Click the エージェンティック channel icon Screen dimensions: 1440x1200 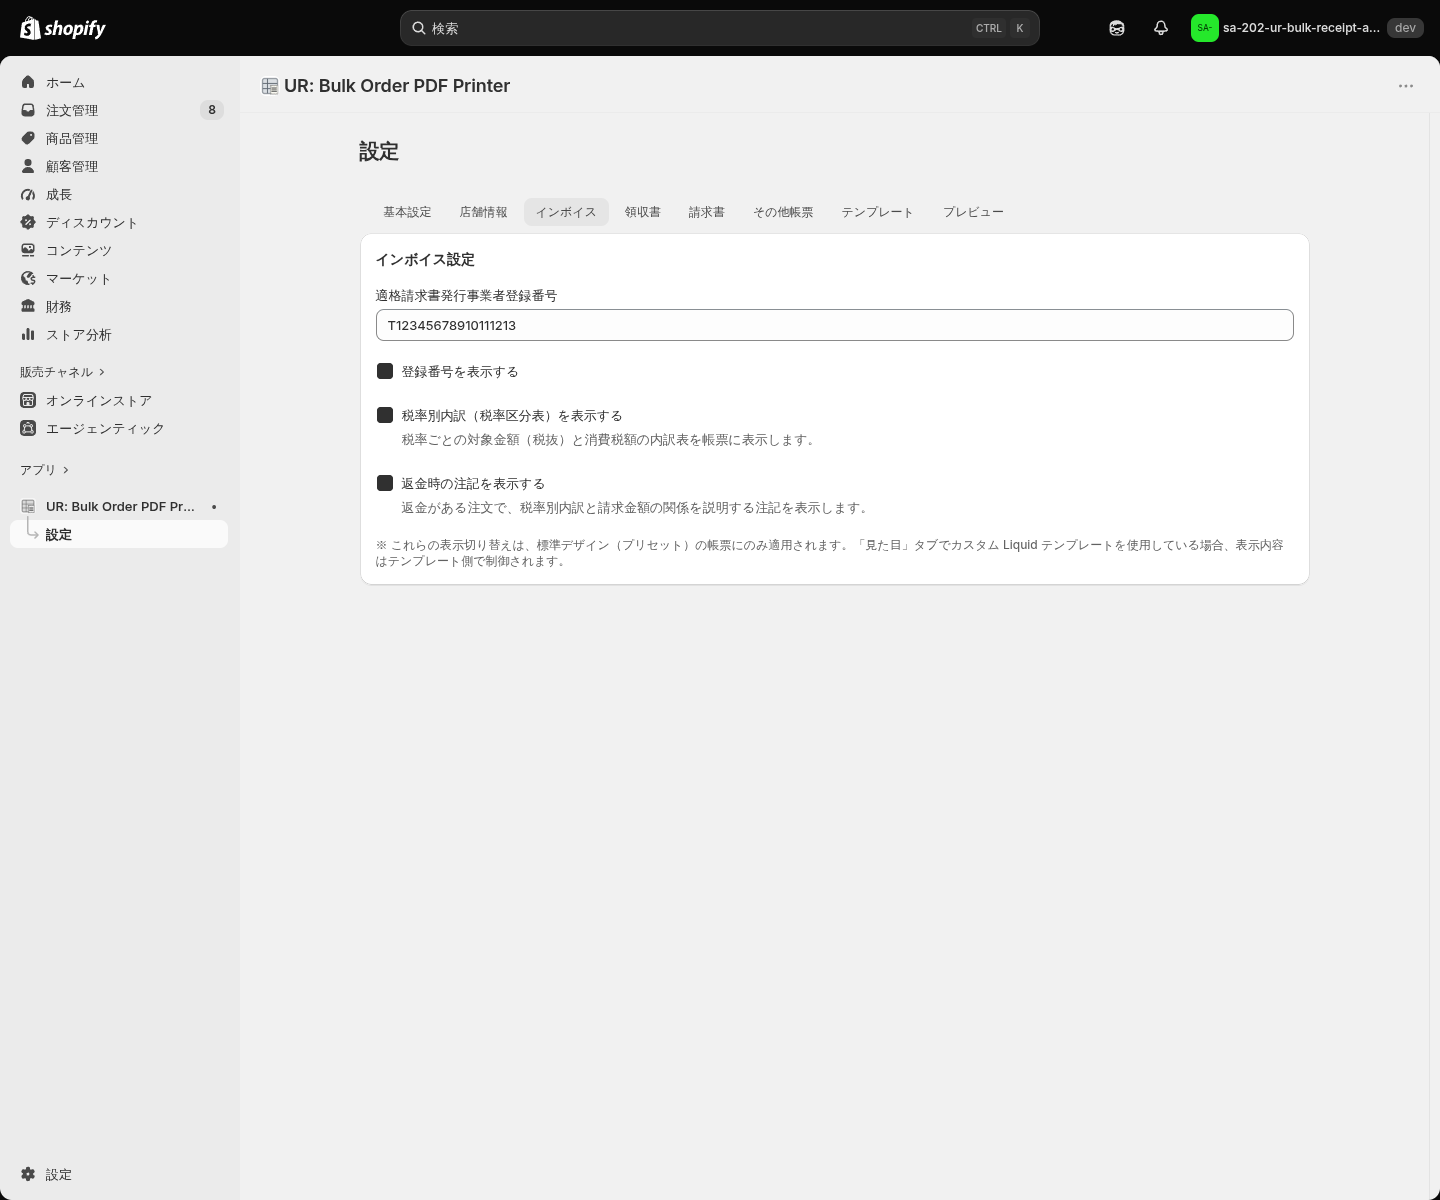28,428
